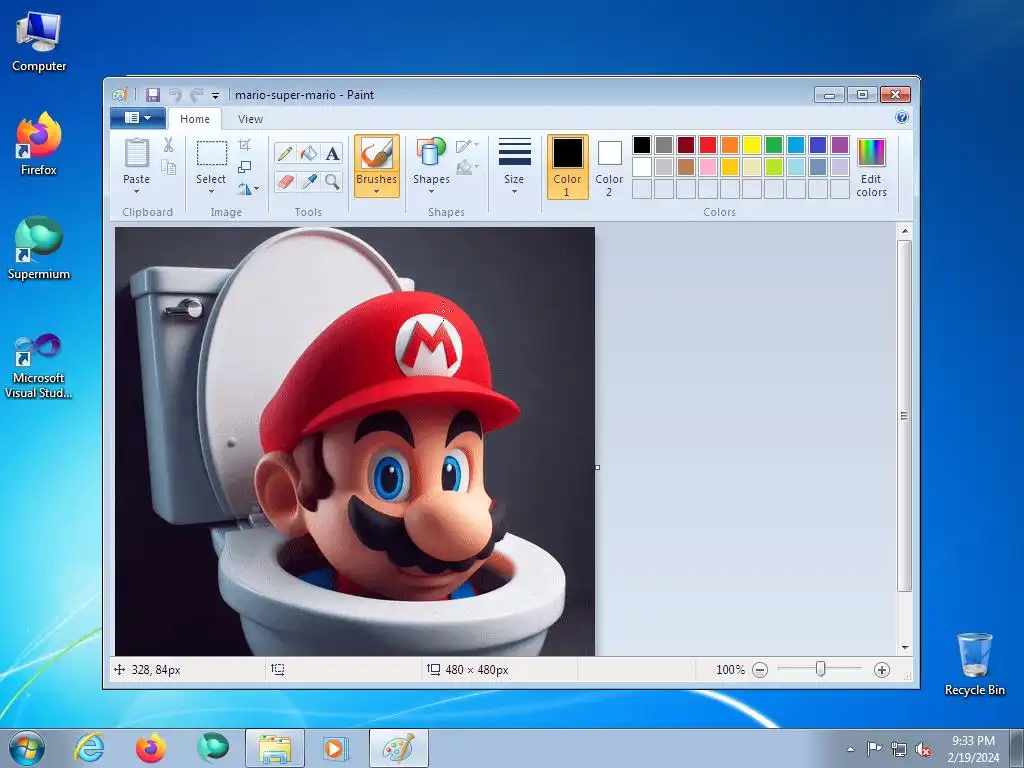Viewport: 1024px width, 768px height.
Task: Open Firefox desktop shortcut
Action: tap(39, 144)
